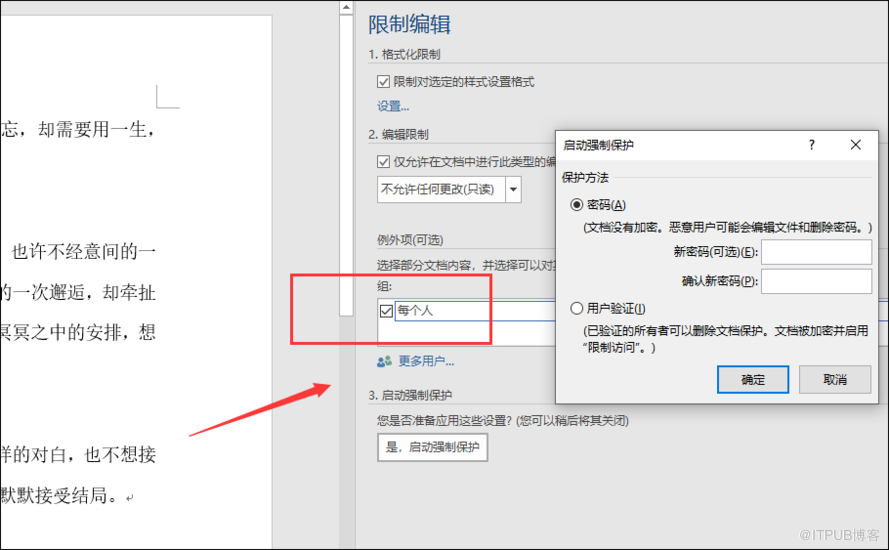Screen dimensions: 889x550
Task: Focus the 新密码(可选) input field
Action: 816,252
